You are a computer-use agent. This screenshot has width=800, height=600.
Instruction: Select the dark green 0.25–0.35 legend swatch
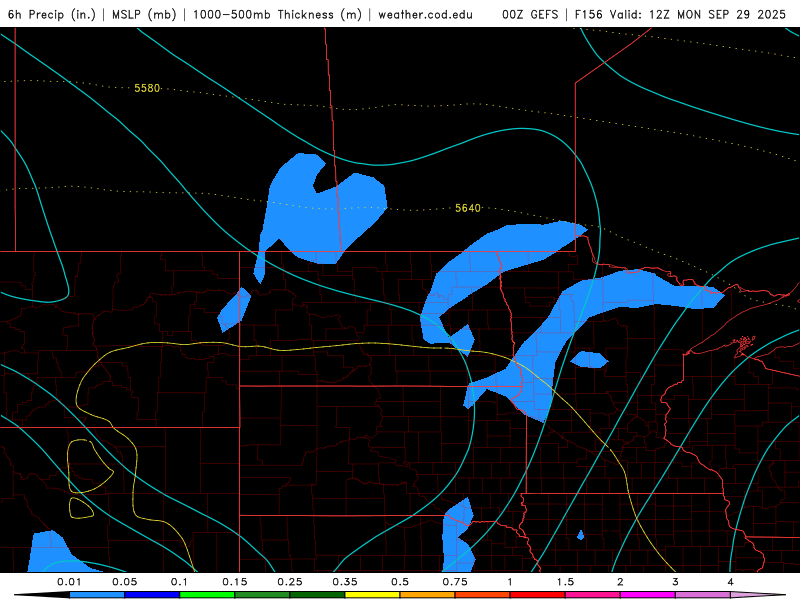click(x=317, y=595)
